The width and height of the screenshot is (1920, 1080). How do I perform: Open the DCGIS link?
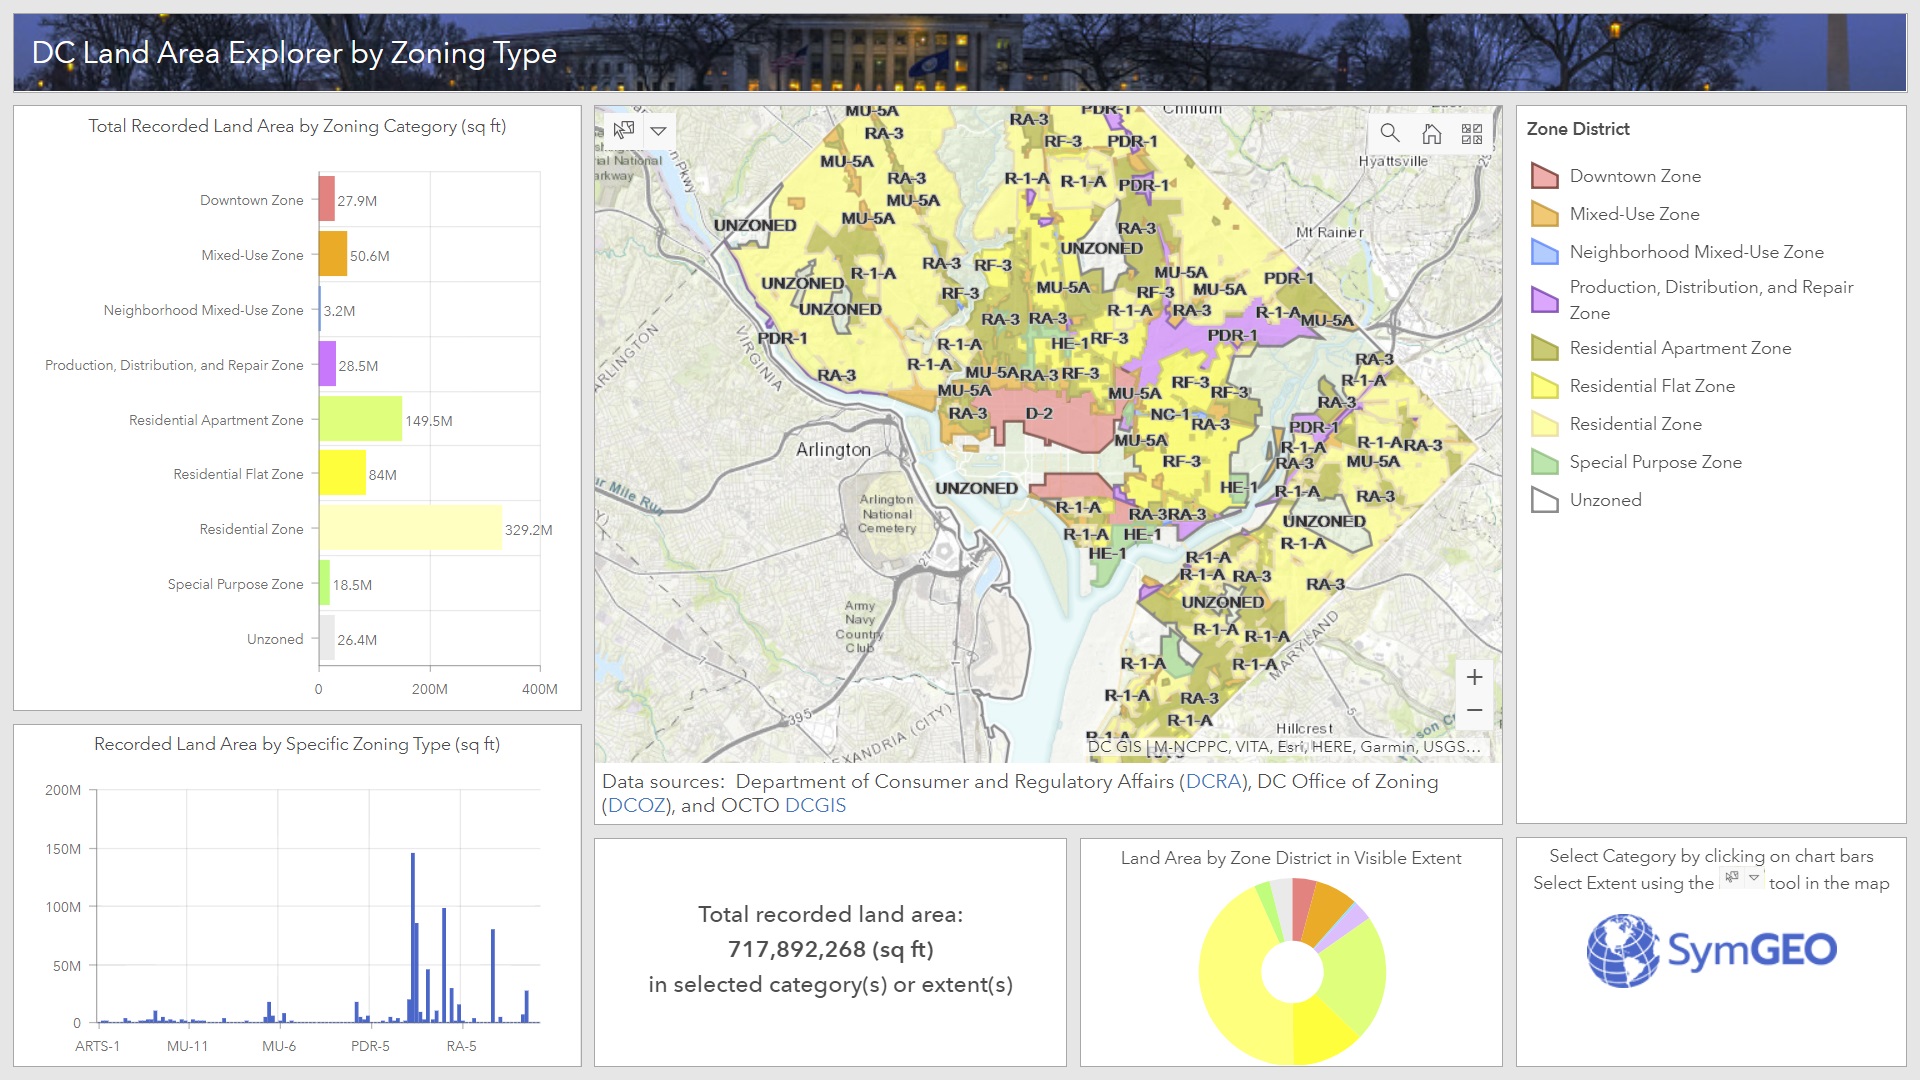tap(815, 805)
